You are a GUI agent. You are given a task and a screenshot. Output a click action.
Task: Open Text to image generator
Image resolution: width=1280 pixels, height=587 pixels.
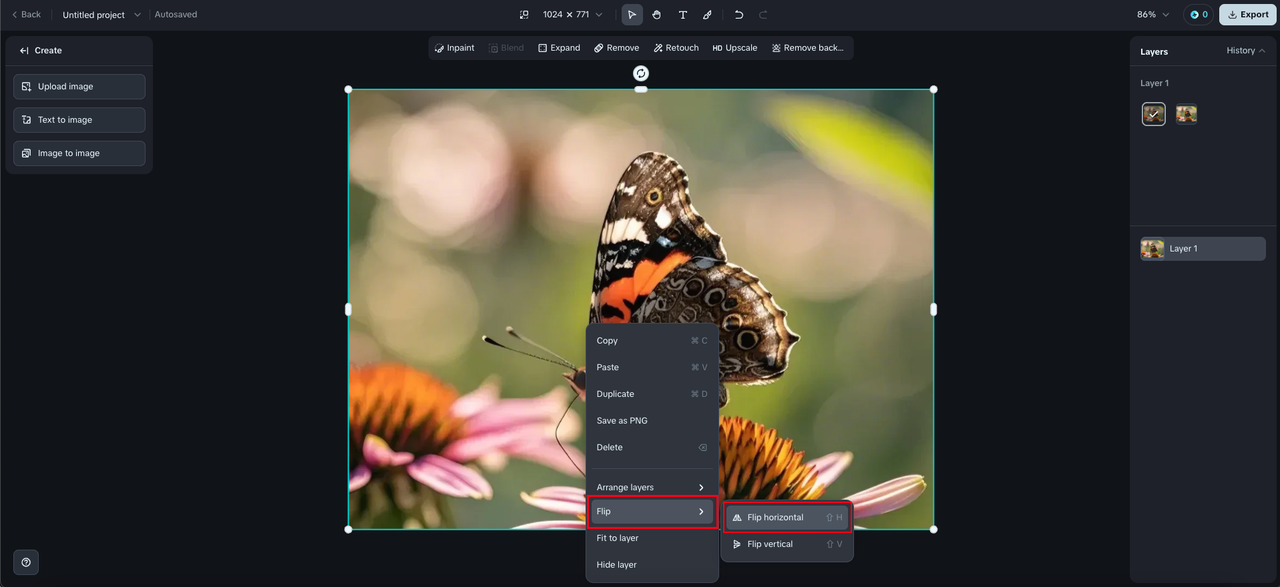[79, 120]
